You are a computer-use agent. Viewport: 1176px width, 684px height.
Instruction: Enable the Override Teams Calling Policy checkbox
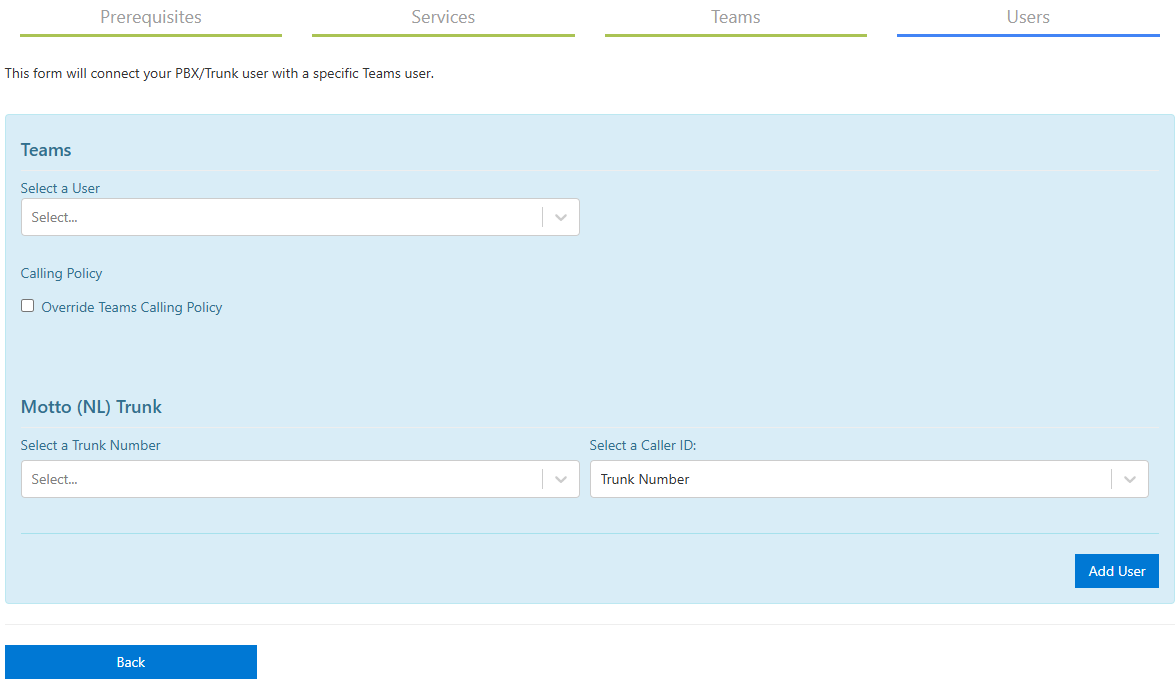[x=28, y=306]
